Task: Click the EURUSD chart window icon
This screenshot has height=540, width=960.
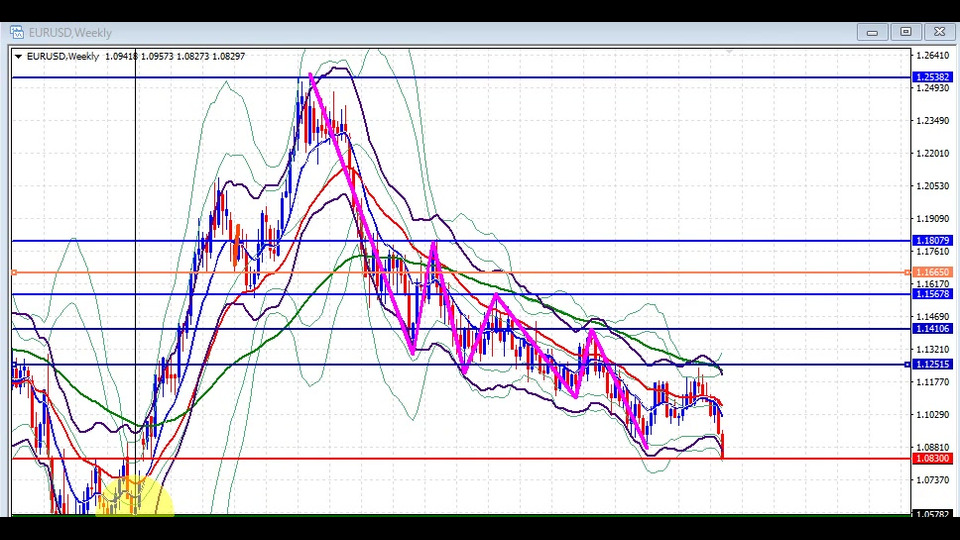Action: click(x=17, y=32)
